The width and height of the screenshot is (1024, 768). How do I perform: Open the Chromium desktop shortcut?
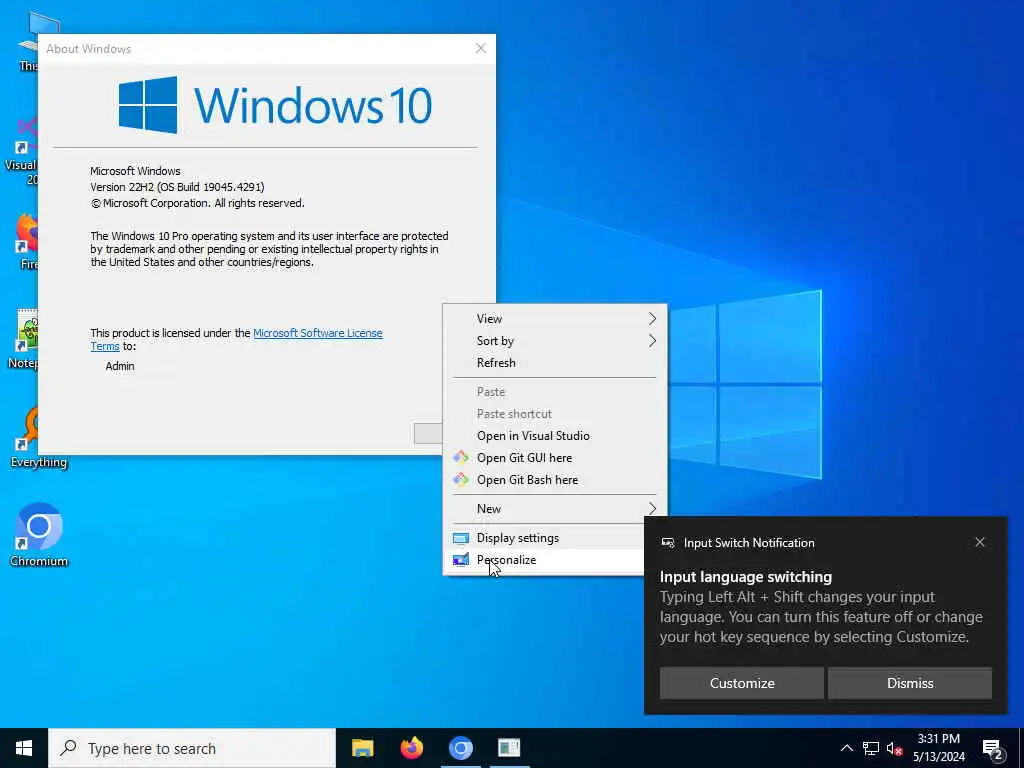[x=39, y=534]
